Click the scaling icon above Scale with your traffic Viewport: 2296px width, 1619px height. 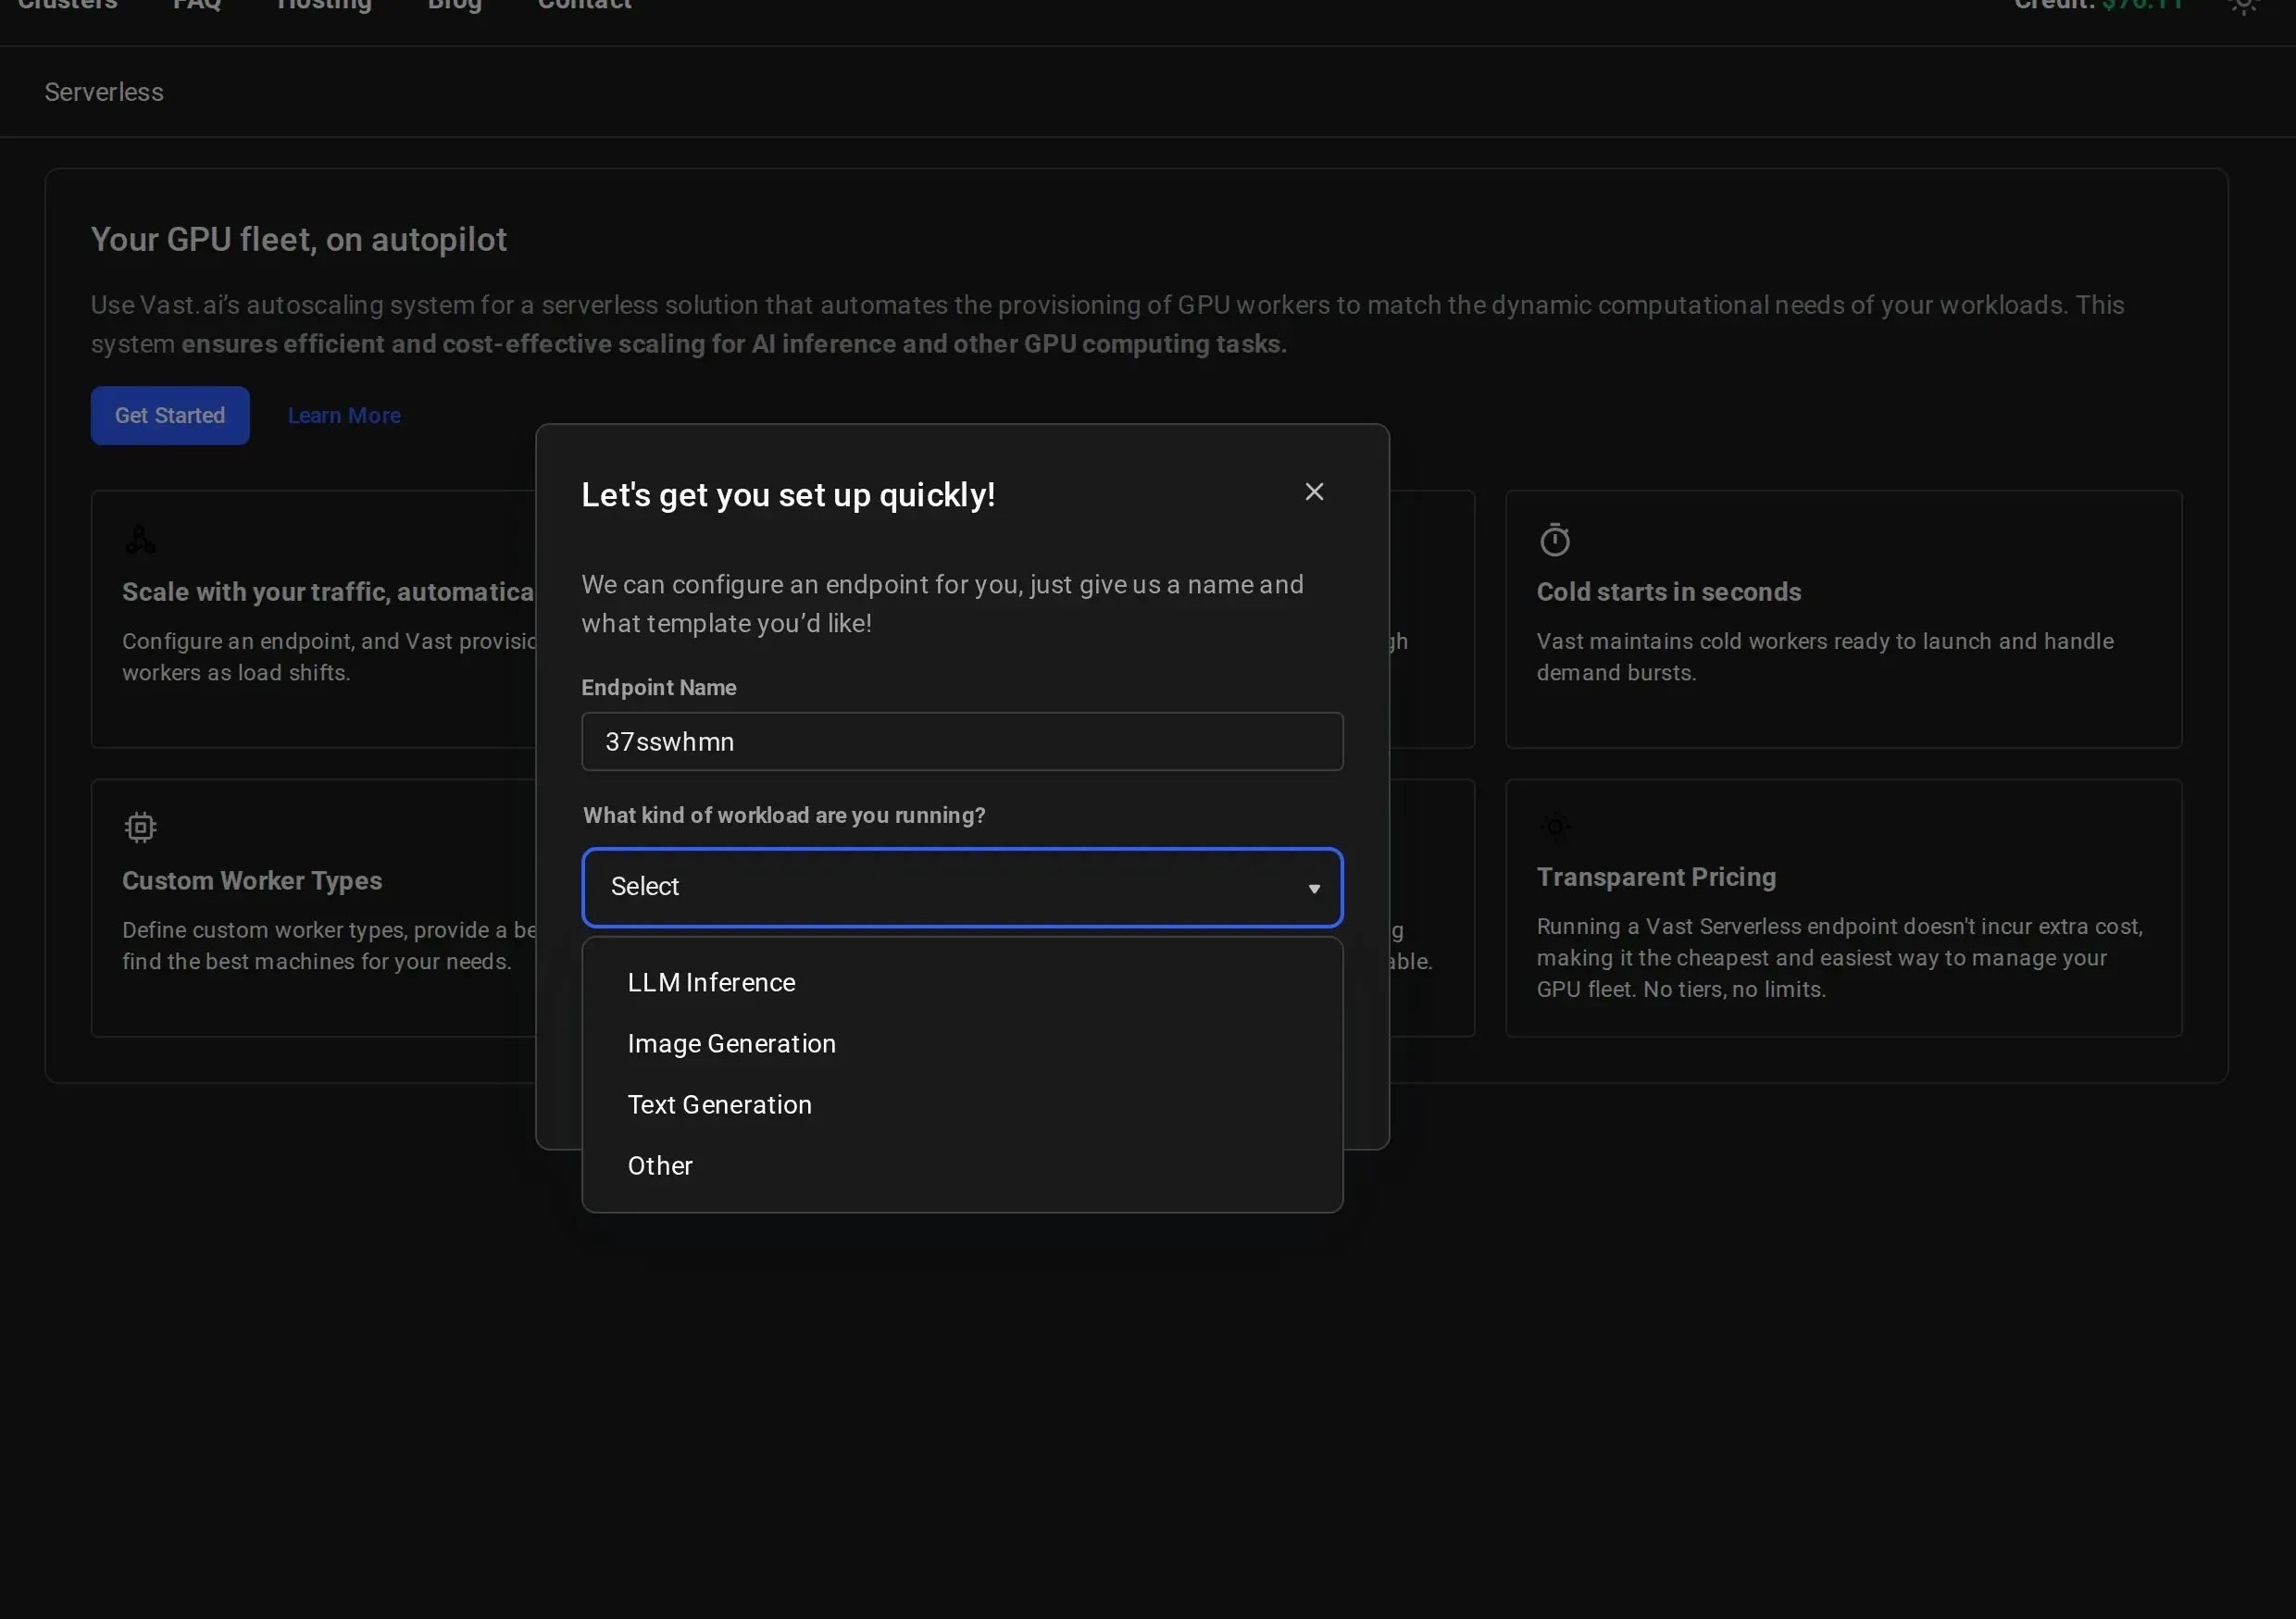click(140, 540)
